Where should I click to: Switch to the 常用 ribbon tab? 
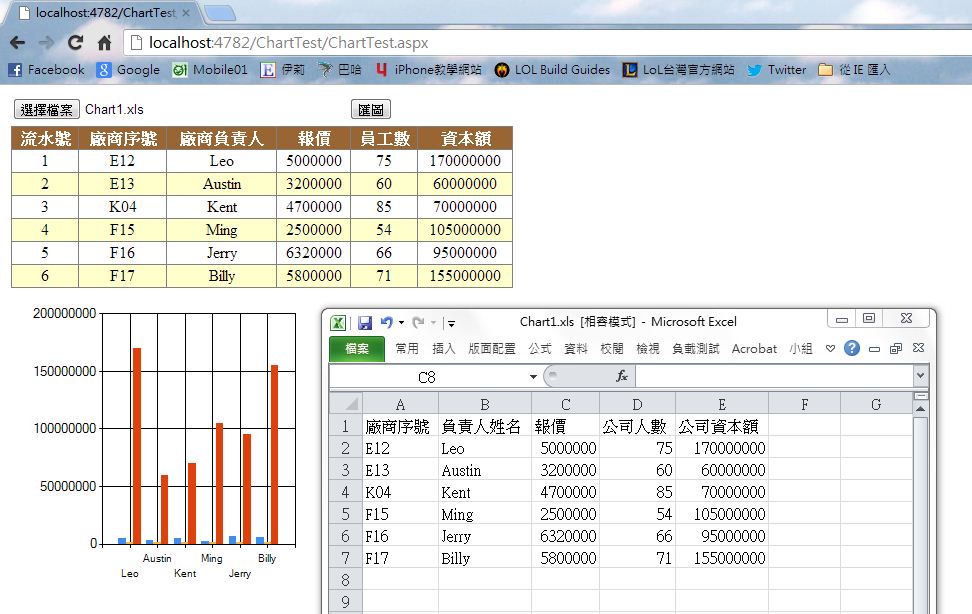(x=407, y=349)
